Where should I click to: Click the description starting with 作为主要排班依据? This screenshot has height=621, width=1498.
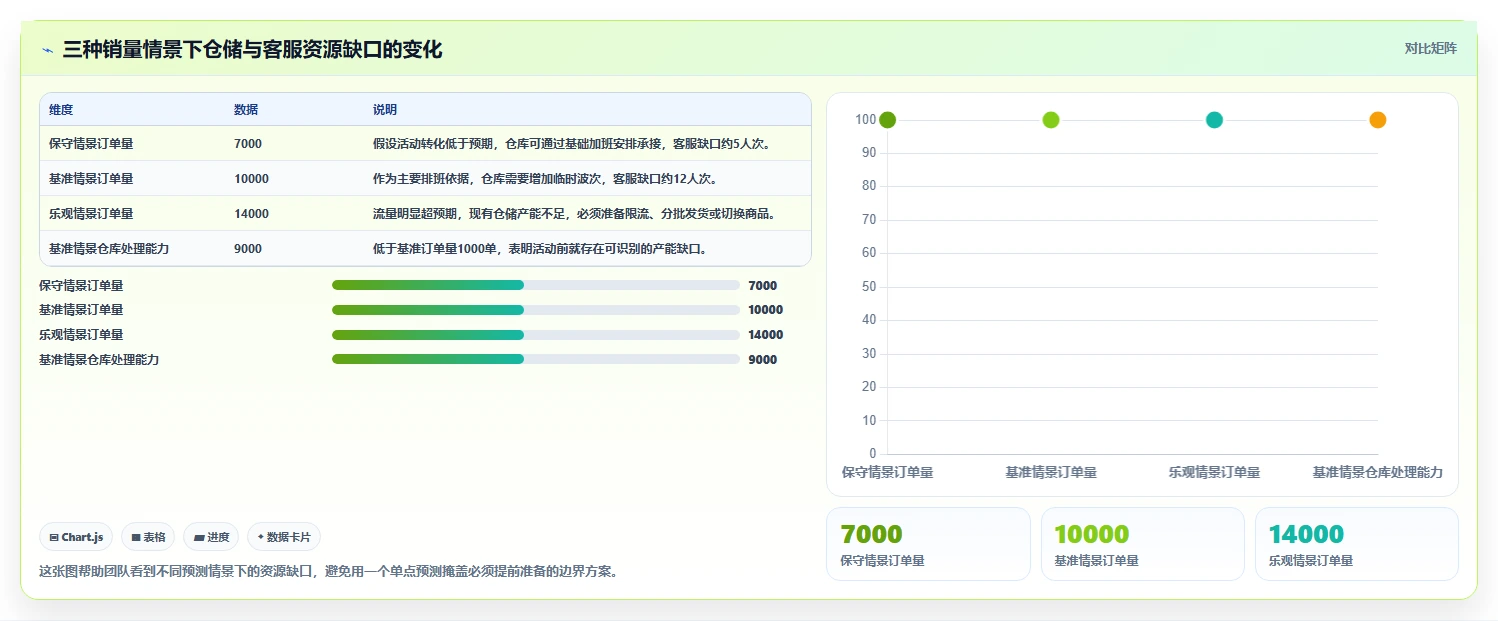545,179
